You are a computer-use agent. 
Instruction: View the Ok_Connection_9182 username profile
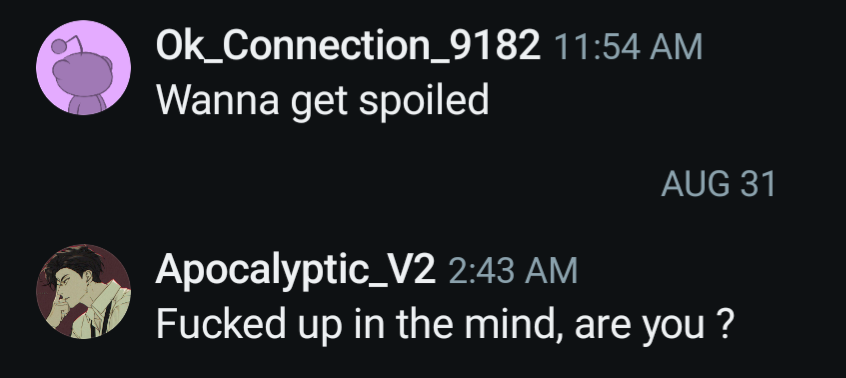pos(348,45)
